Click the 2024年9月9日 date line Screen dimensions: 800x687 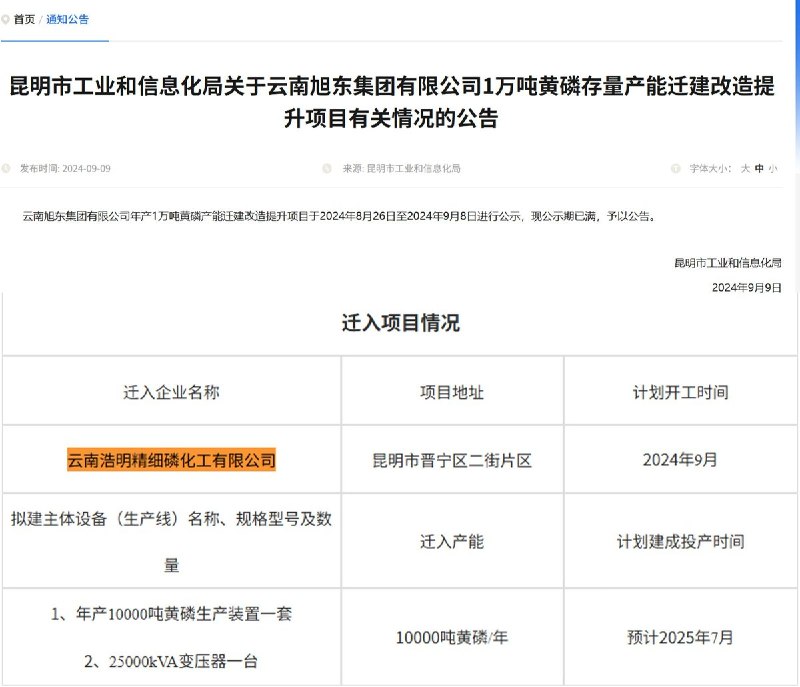pyautogui.click(x=746, y=288)
